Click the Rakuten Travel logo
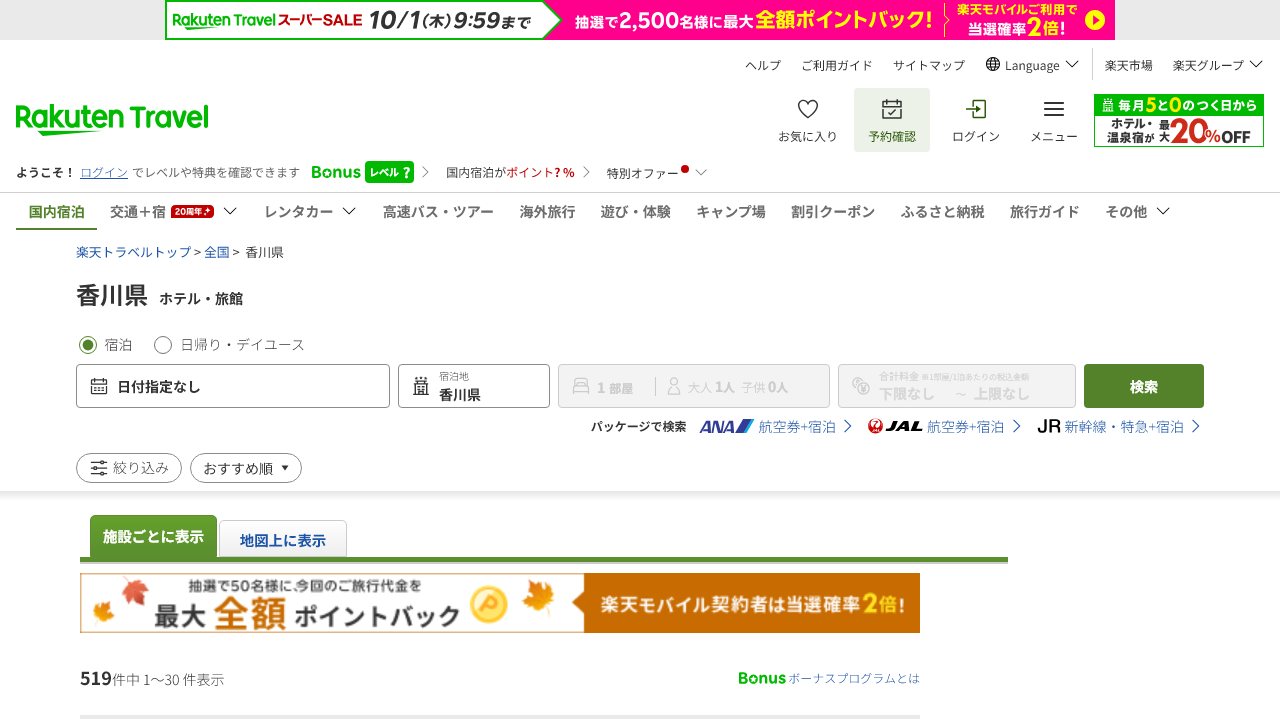1280x720 pixels. [112, 119]
